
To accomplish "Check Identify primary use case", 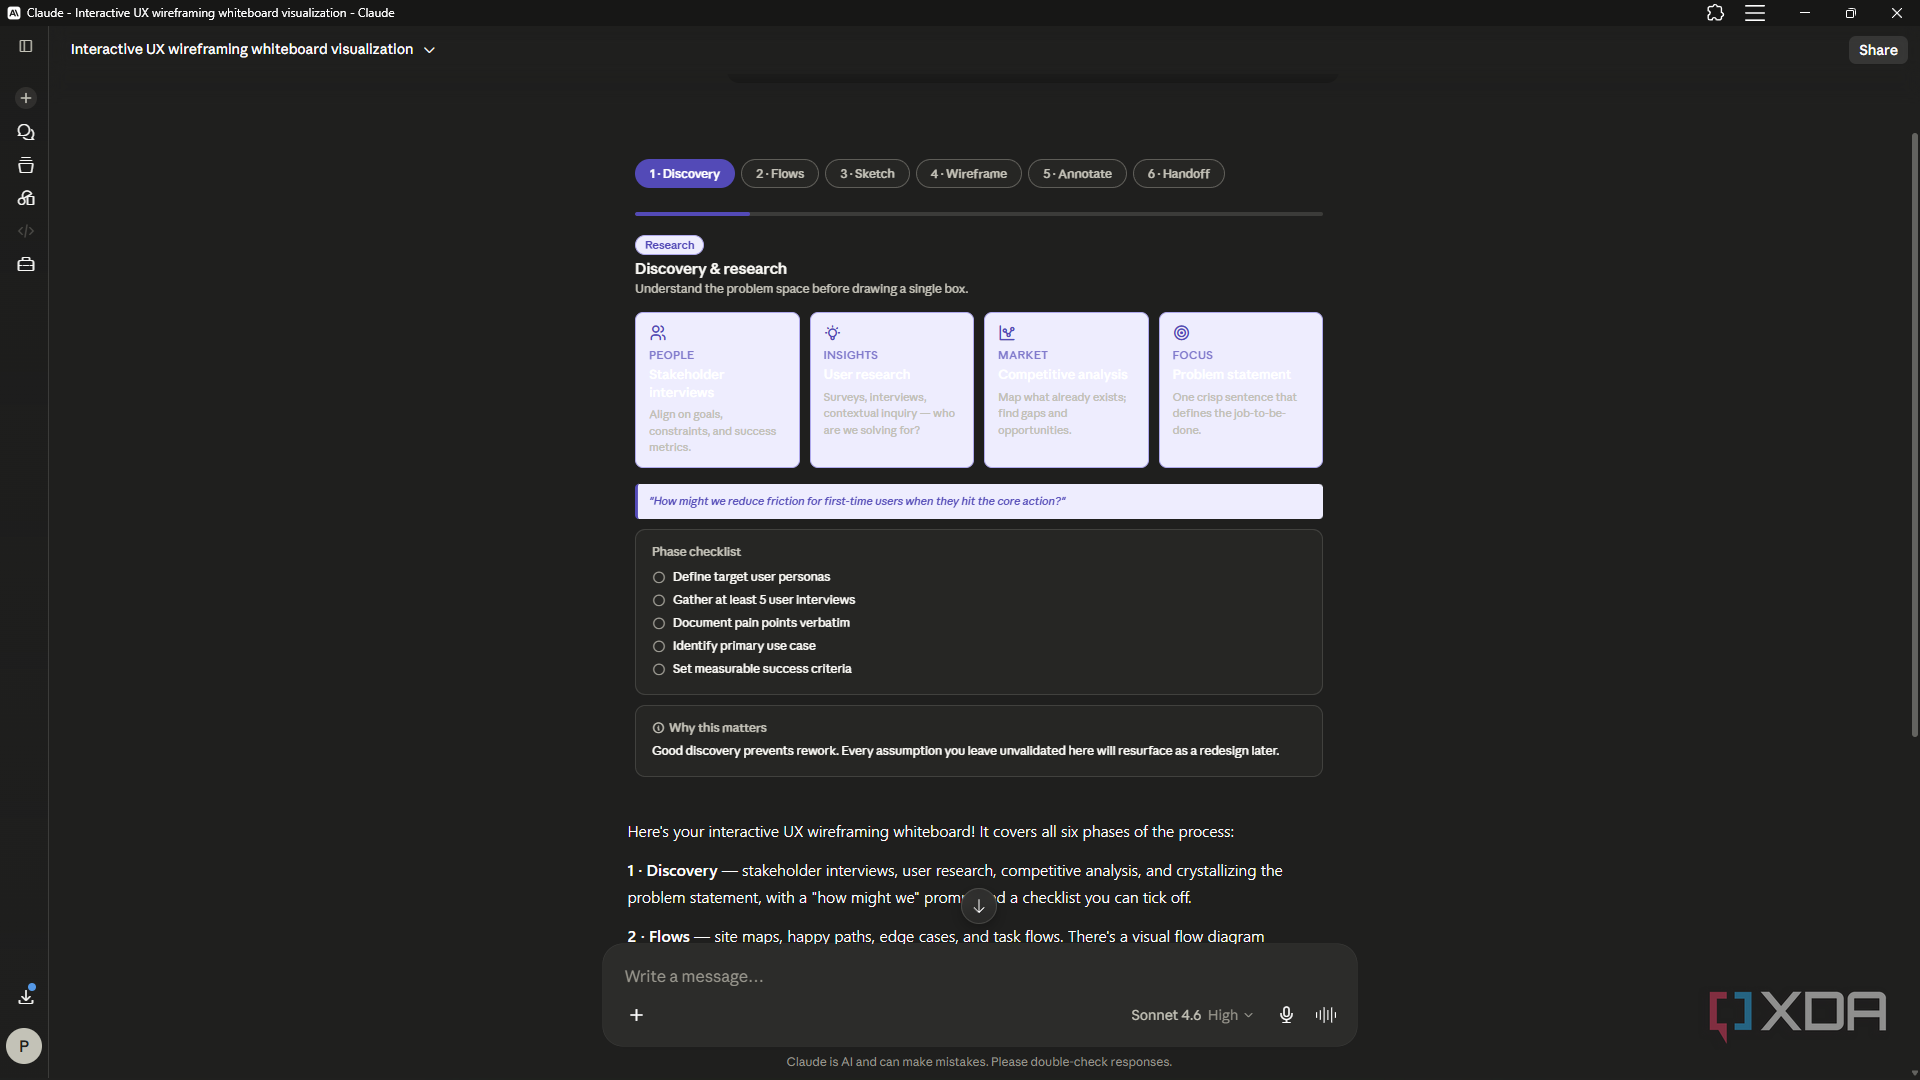I will coord(659,646).
